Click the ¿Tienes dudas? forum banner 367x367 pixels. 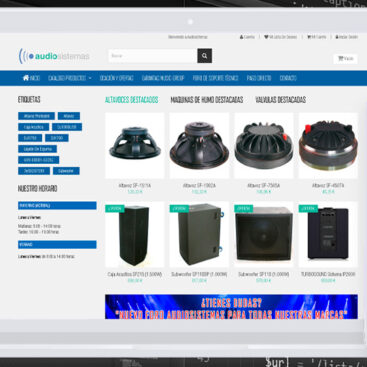click(231, 307)
